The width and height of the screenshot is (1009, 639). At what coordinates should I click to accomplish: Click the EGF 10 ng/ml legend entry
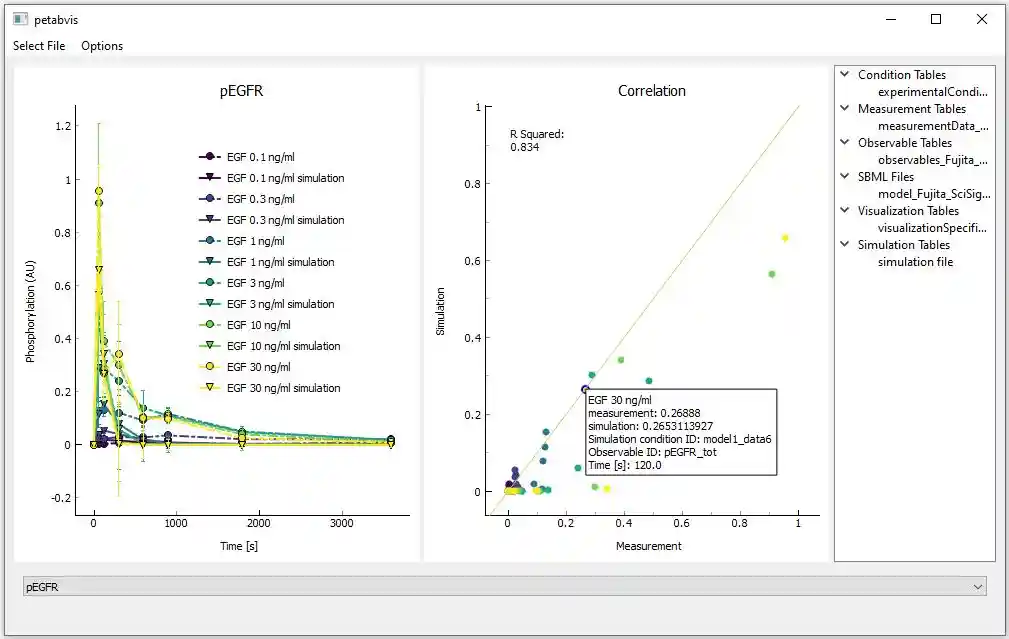(x=245, y=325)
